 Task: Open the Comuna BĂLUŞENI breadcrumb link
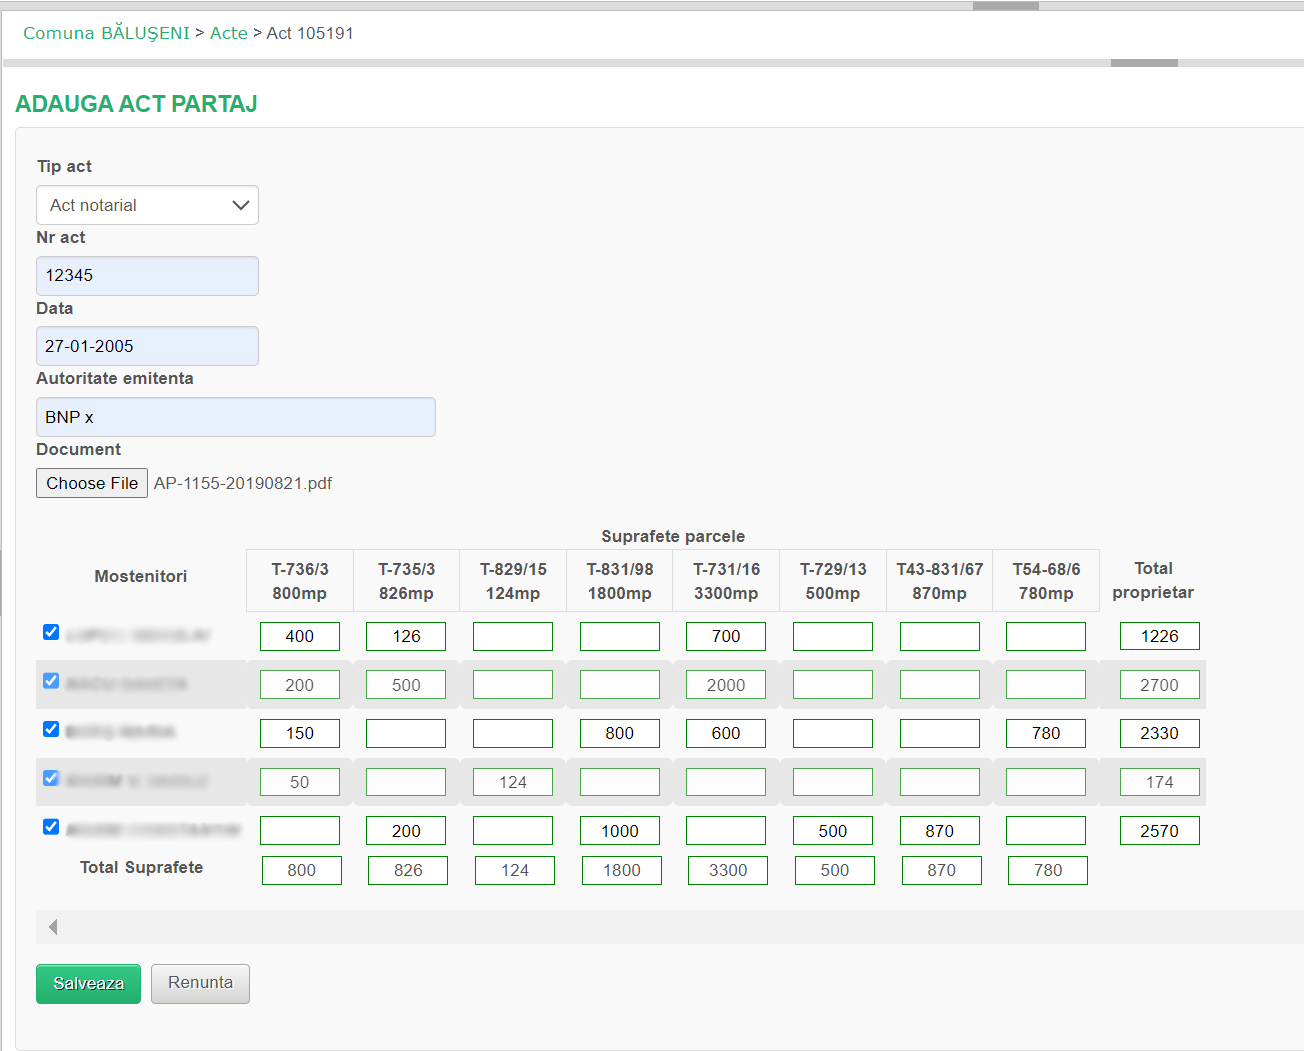106,33
